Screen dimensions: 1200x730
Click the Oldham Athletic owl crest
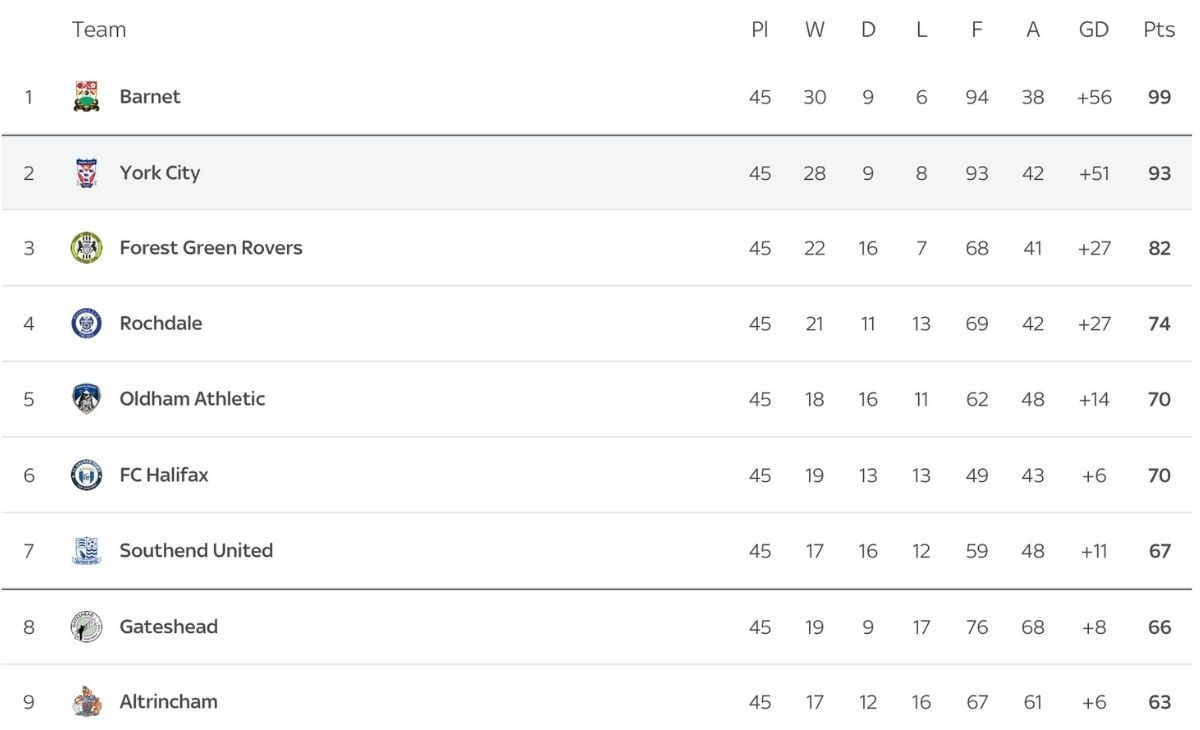[87, 399]
